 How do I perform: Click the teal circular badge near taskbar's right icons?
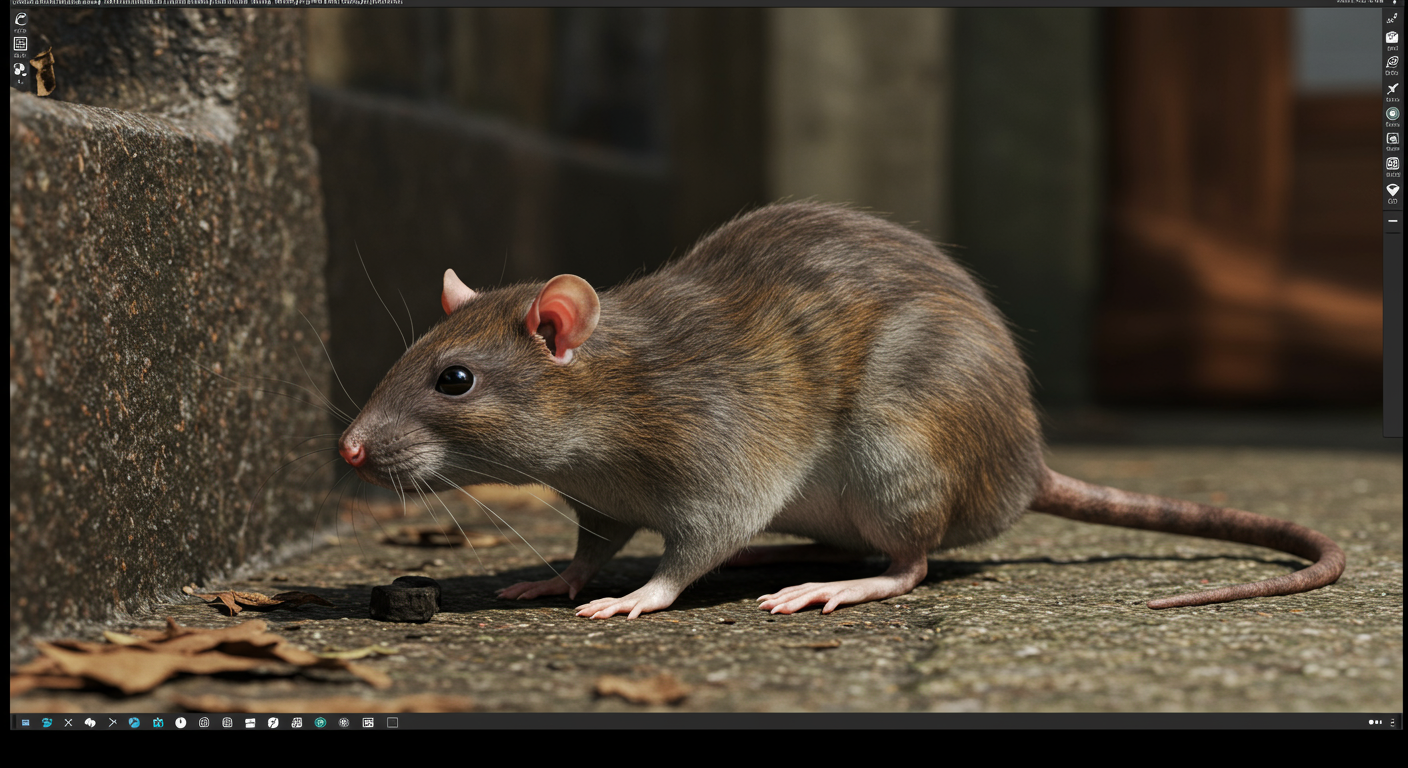320,722
